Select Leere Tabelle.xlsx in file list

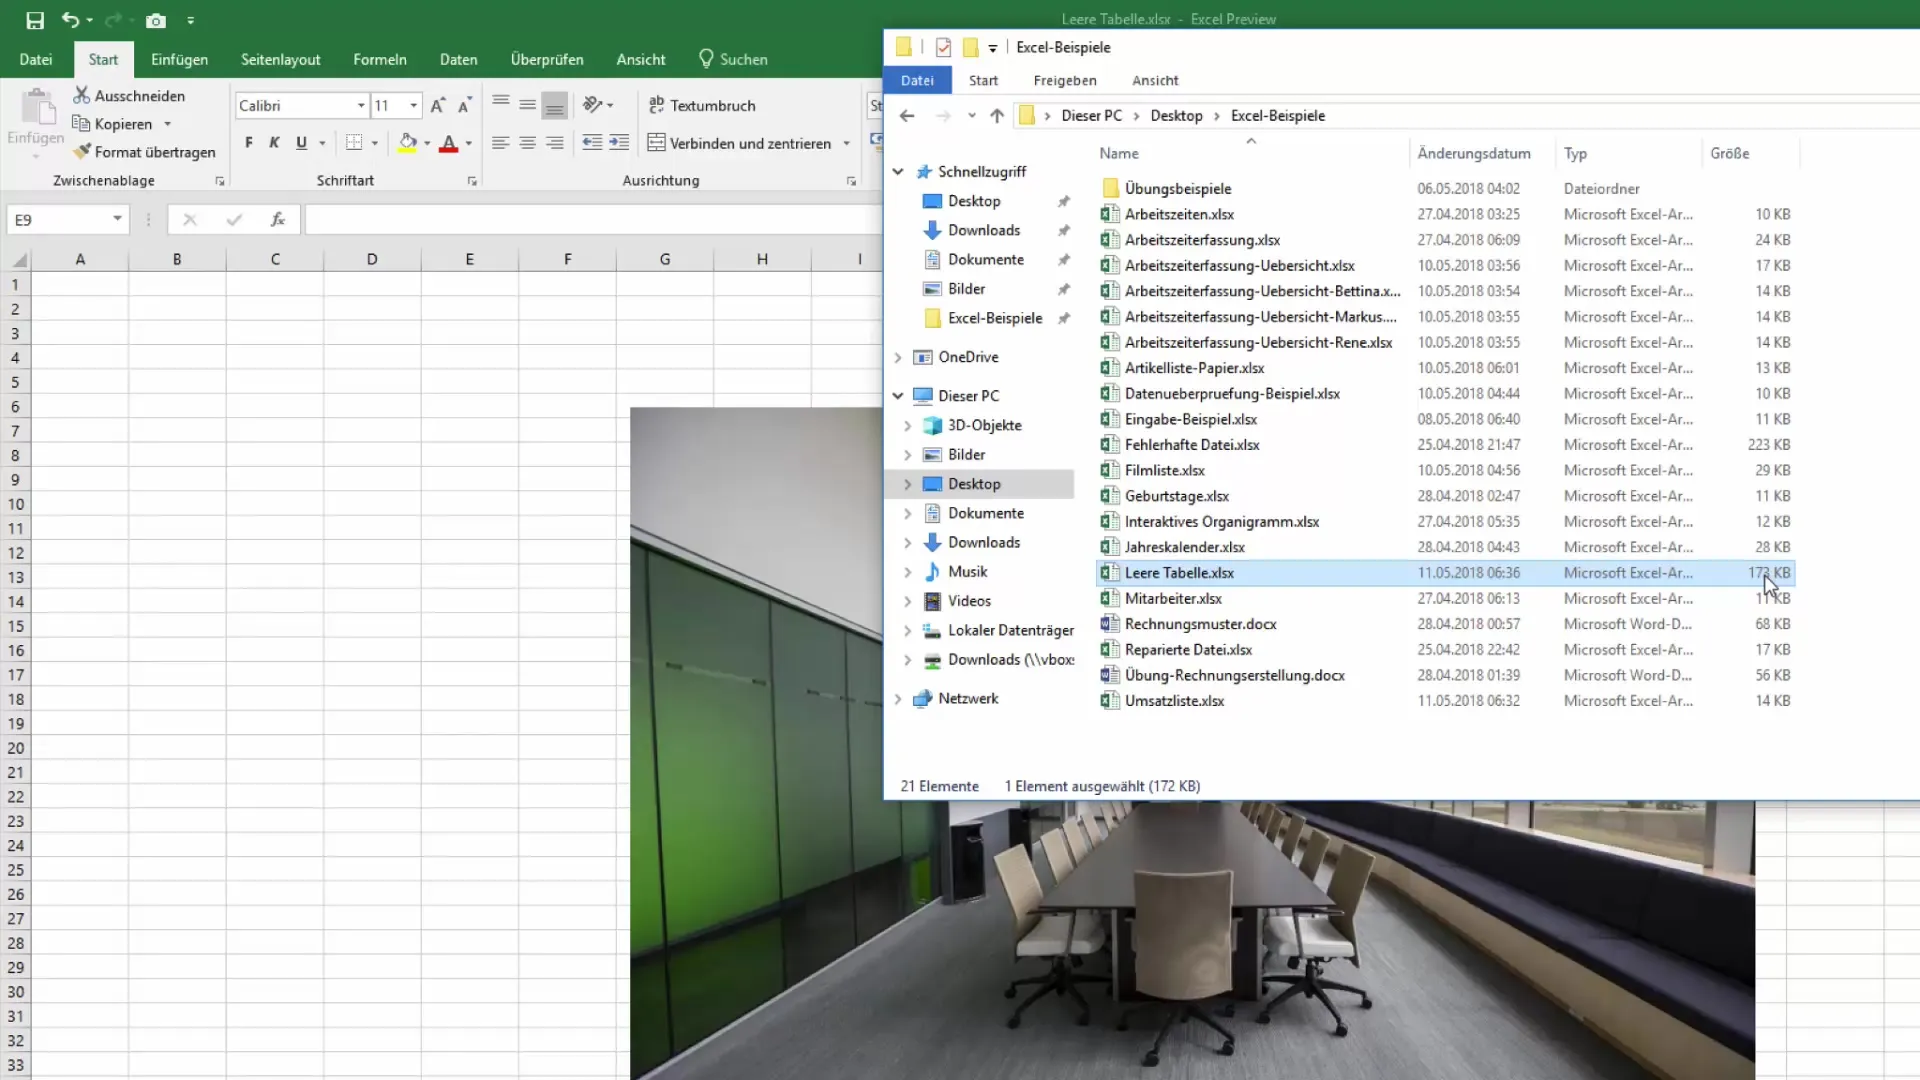tap(1180, 571)
